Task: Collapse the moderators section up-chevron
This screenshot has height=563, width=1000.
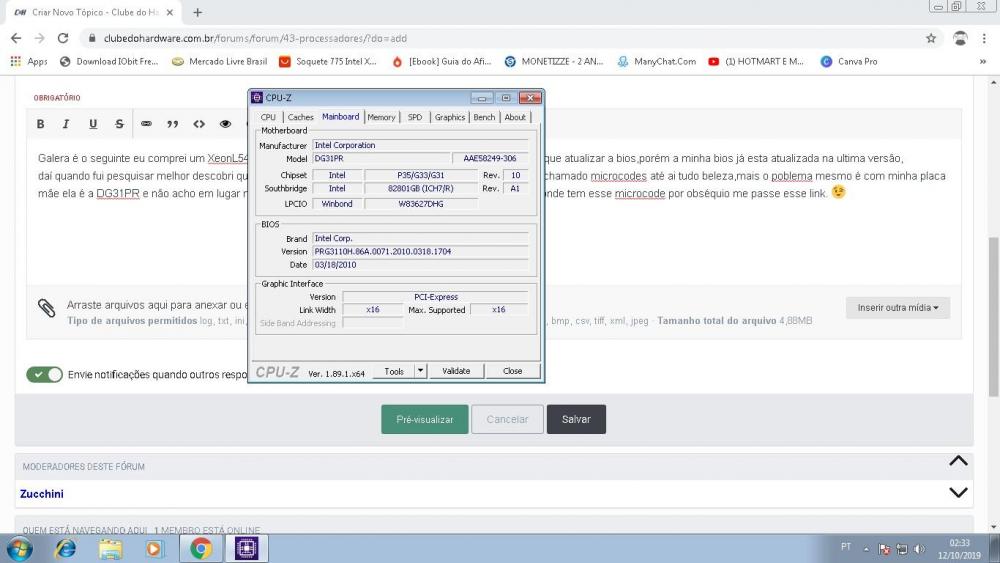Action: 958,461
